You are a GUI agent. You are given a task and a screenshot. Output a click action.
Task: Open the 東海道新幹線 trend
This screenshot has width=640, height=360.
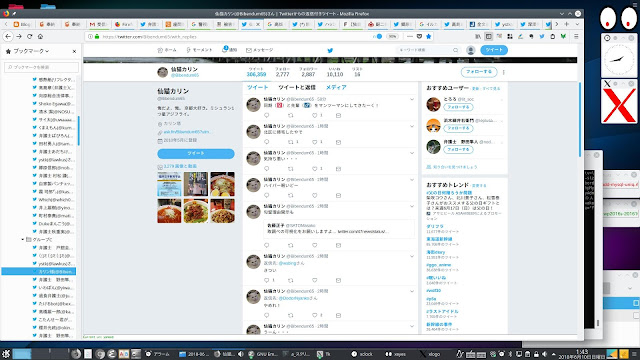pos(439,239)
